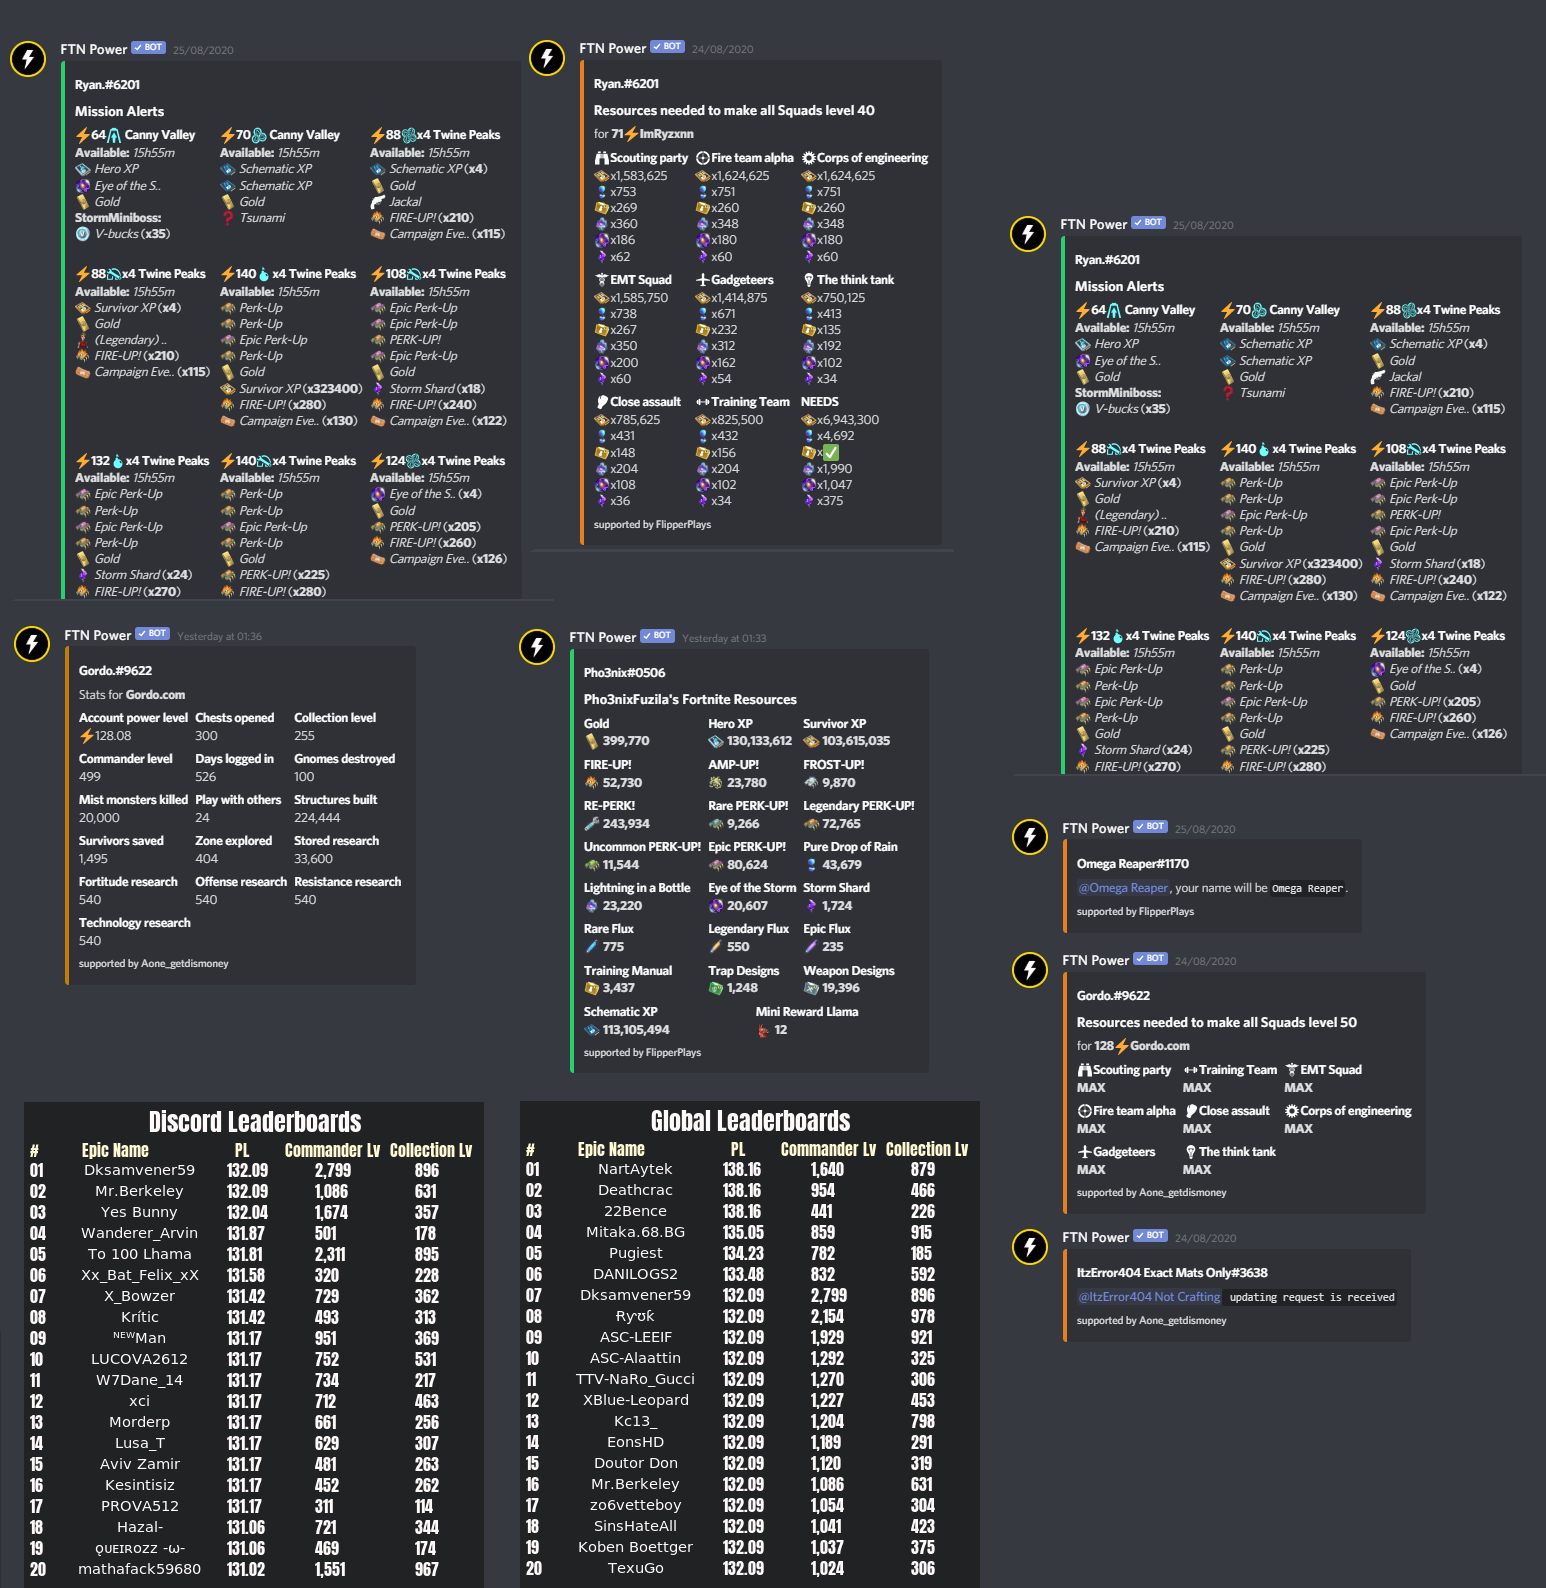Click 'Commander Lv' column header in Global Leaderboards
1546x1588 pixels.
point(828,1150)
